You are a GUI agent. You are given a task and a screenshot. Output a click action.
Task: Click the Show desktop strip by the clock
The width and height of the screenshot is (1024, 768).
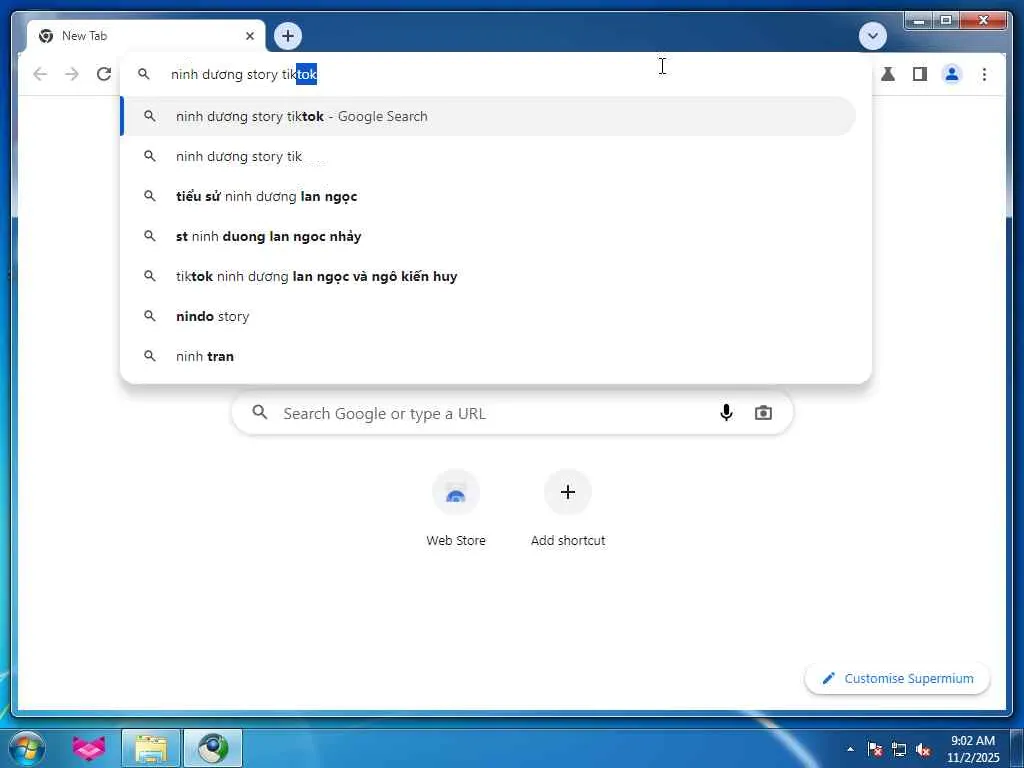click(x=1018, y=748)
